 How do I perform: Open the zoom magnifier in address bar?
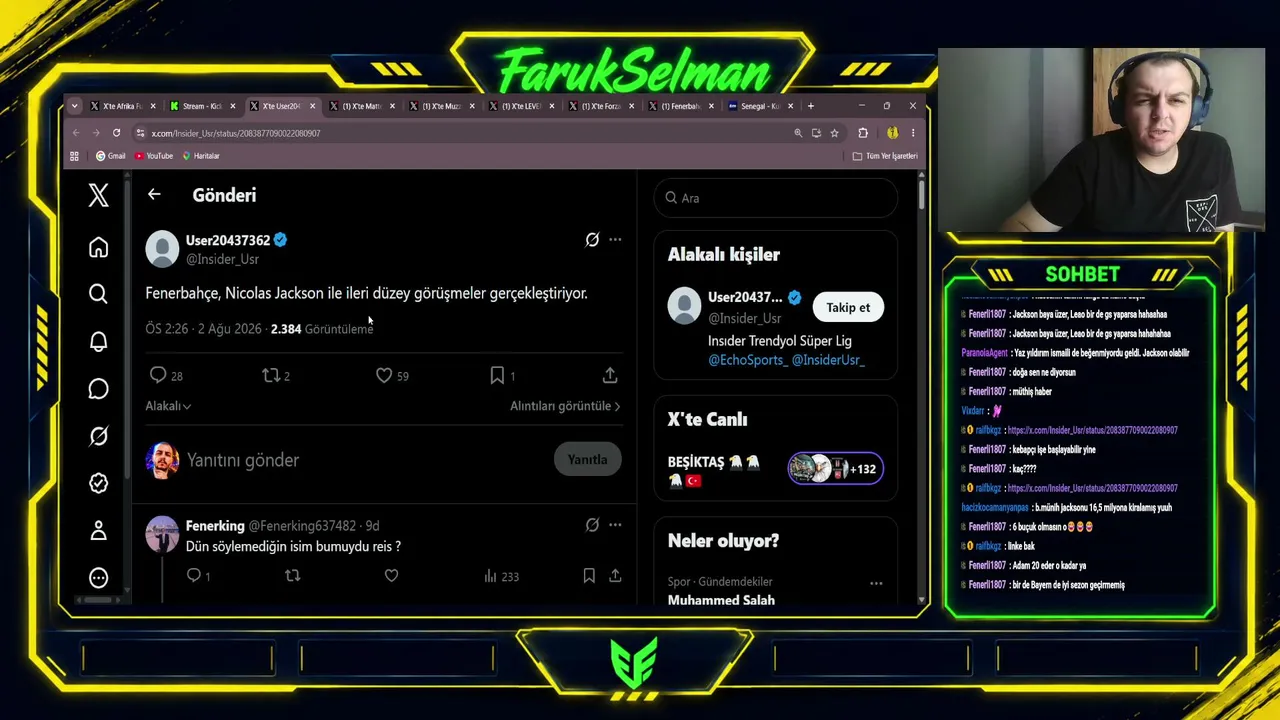(x=798, y=133)
